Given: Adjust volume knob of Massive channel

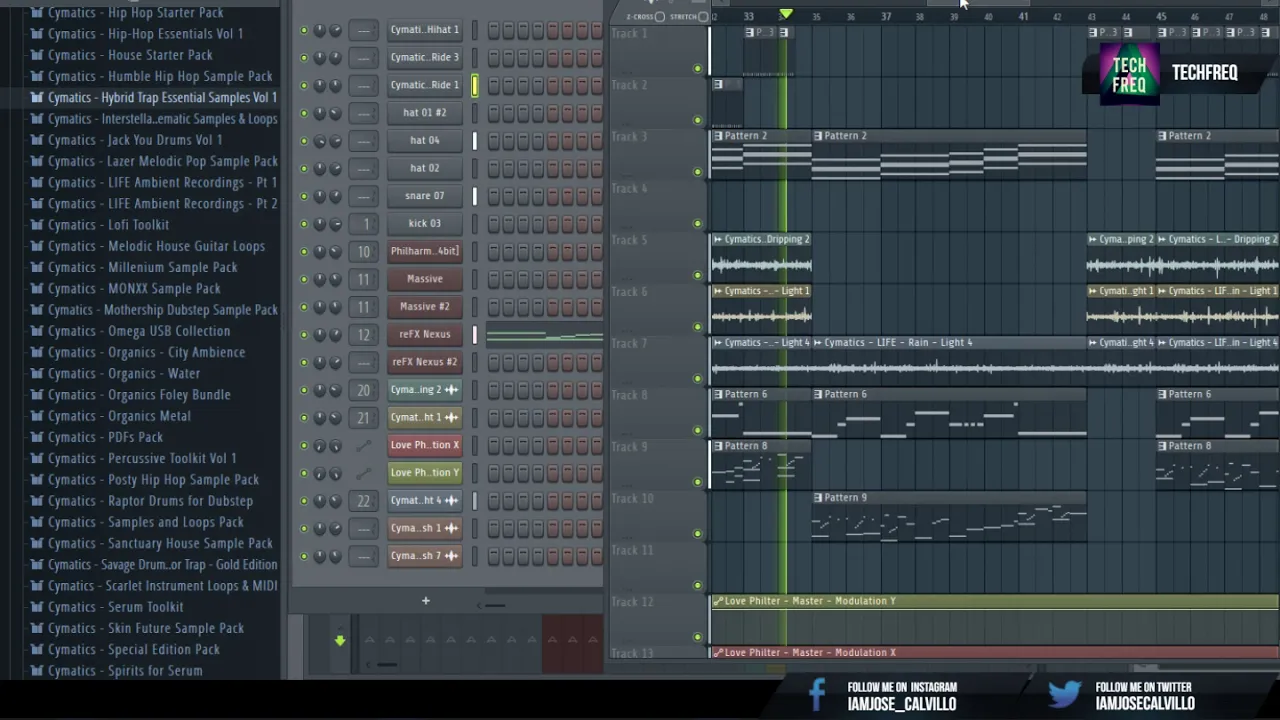Looking at the screenshot, I should click(335, 279).
